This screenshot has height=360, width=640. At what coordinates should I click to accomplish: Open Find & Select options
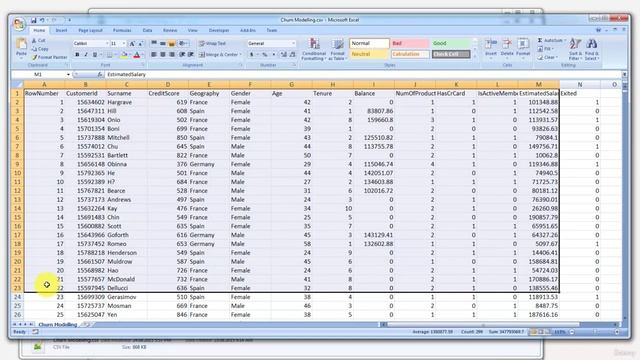[x=591, y=49]
